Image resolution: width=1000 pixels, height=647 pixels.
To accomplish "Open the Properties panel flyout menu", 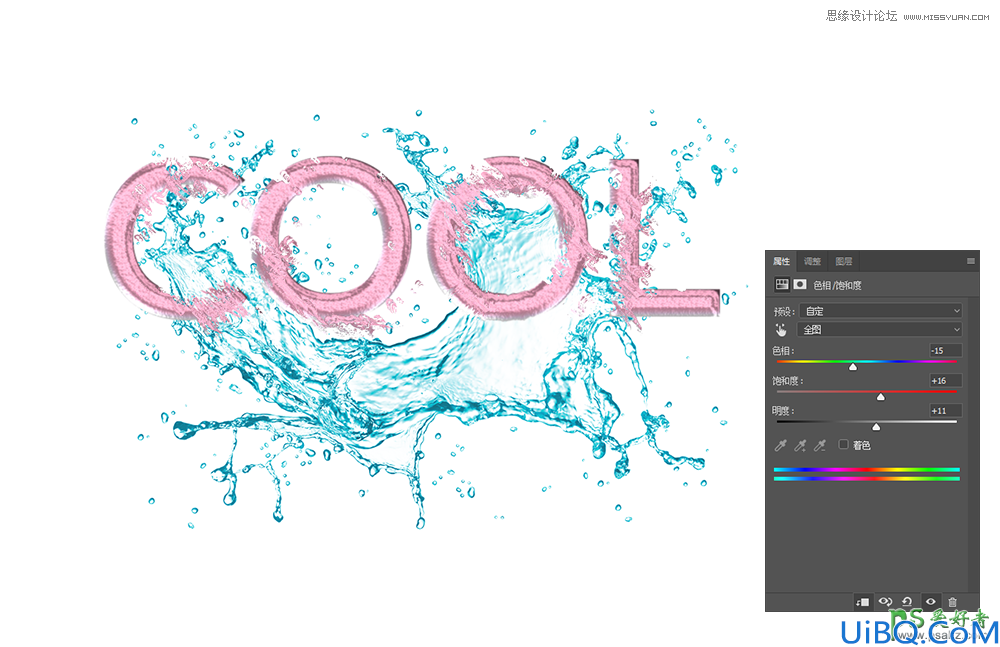I will click(x=971, y=261).
